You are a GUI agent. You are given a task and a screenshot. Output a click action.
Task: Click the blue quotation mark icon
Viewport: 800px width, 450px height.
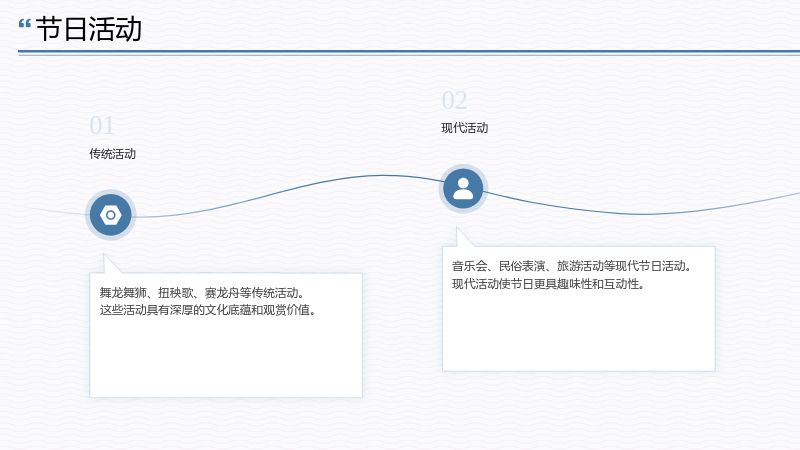coord(24,24)
